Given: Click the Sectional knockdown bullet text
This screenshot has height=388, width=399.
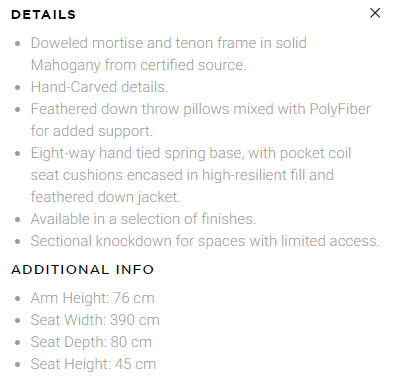Looking at the screenshot, I should [x=205, y=241].
